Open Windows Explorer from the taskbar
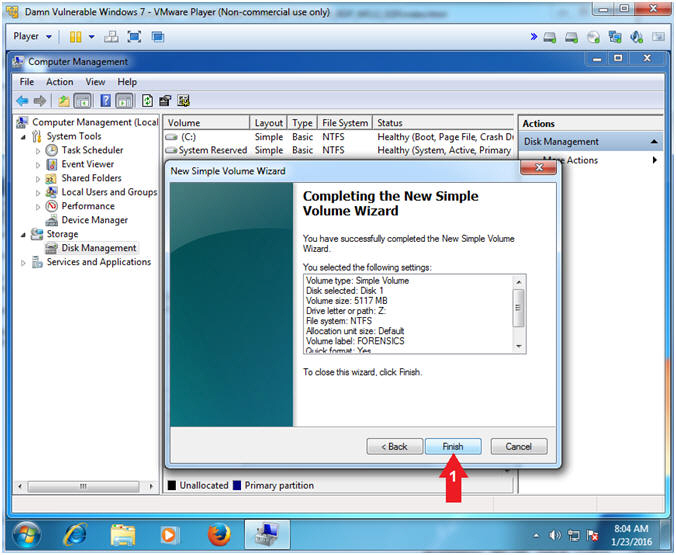Viewport: 676px width, 555px height. (123, 535)
